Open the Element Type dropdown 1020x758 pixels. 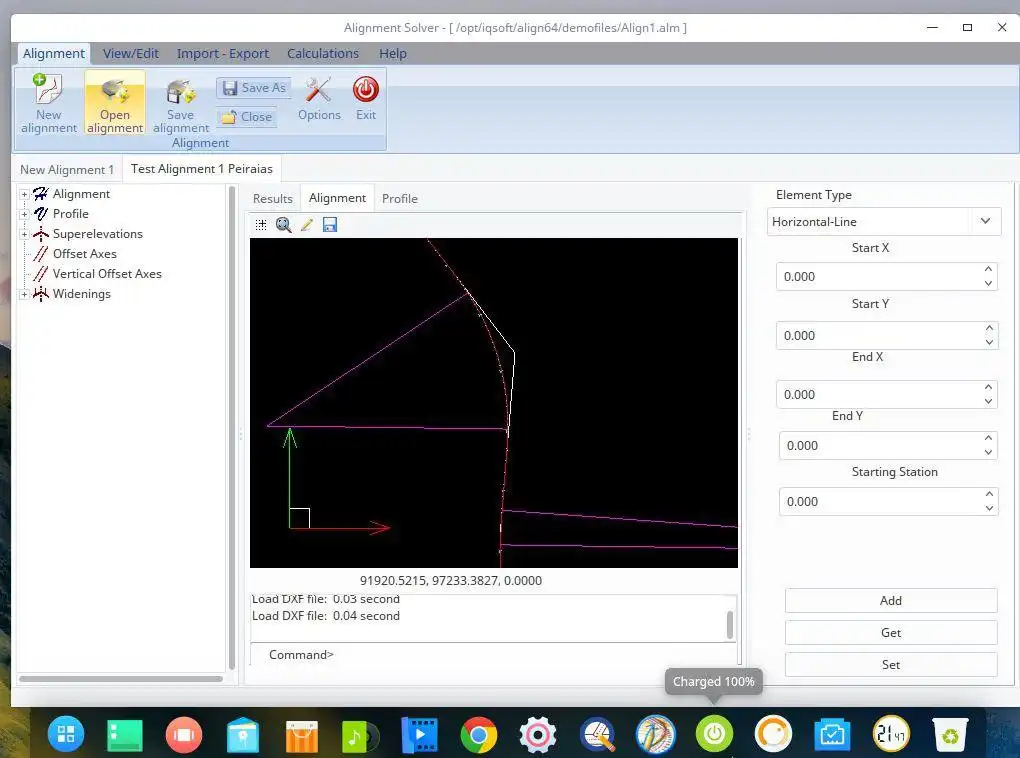pyautogui.click(x=986, y=221)
